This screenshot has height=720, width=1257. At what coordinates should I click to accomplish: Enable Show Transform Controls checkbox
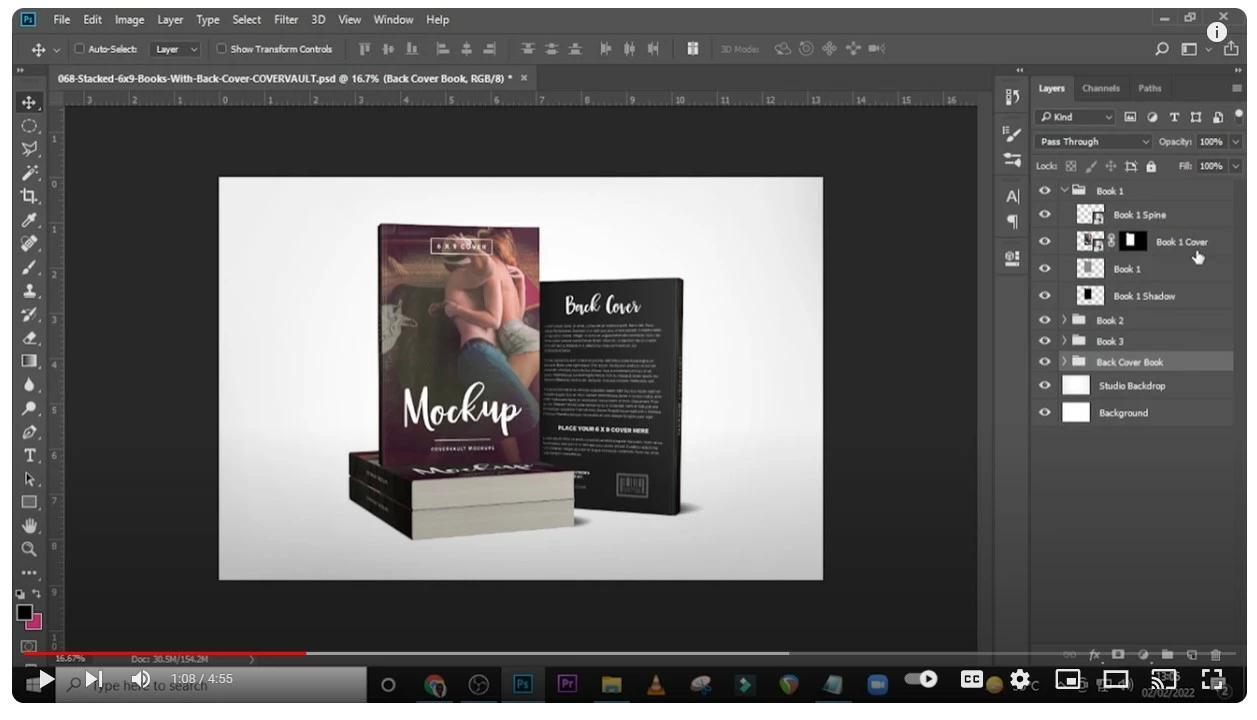pyautogui.click(x=222, y=49)
